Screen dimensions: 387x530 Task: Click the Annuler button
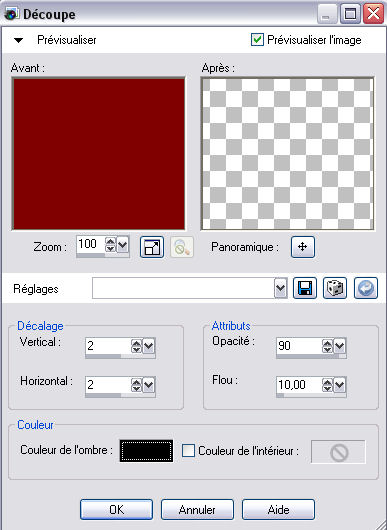tap(197, 509)
